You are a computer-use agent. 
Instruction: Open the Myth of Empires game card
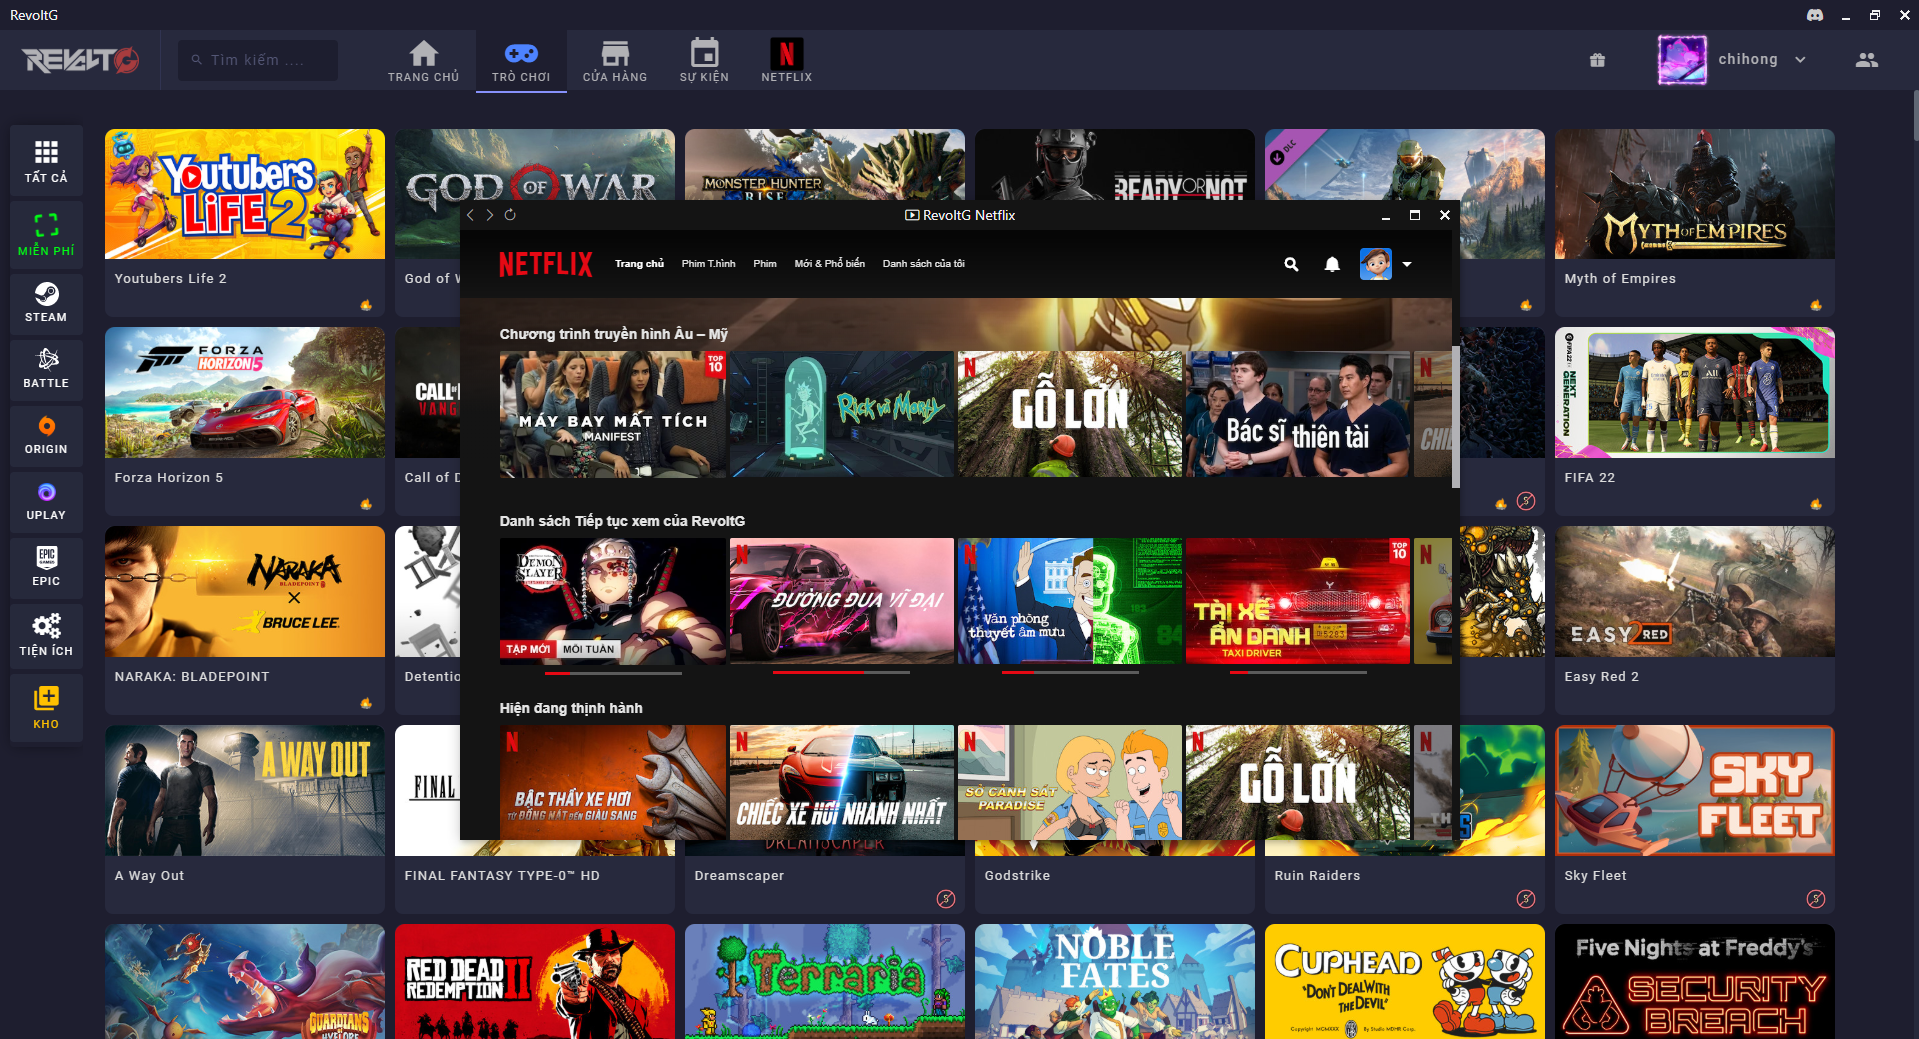pos(1695,223)
